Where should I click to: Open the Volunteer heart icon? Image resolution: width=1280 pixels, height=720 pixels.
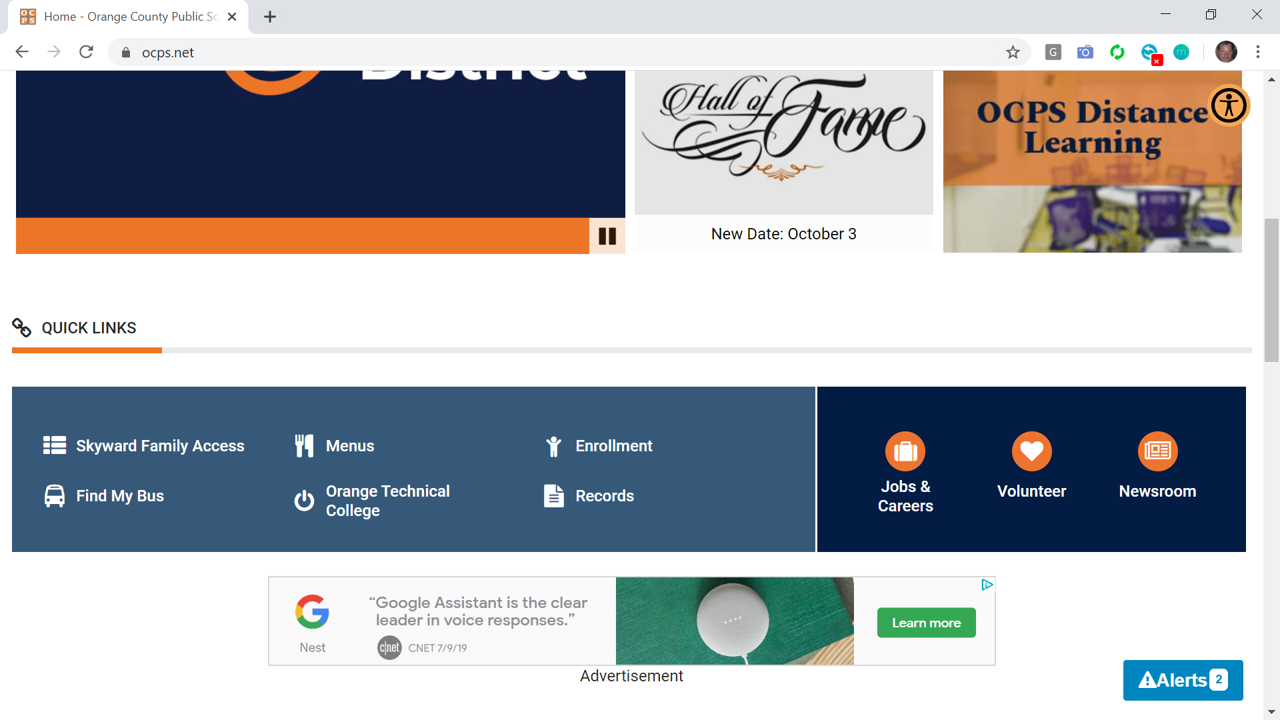(x=1031, y=451)
